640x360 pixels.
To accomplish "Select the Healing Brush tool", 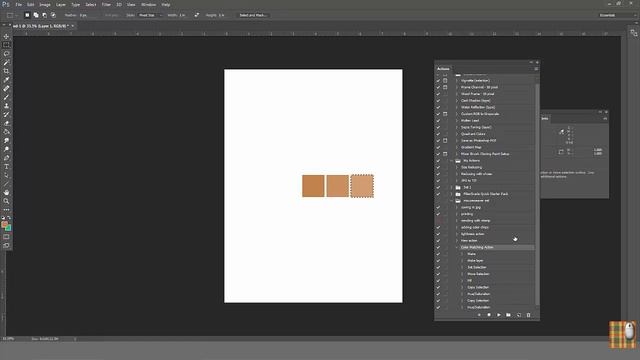I will [6, 88].
